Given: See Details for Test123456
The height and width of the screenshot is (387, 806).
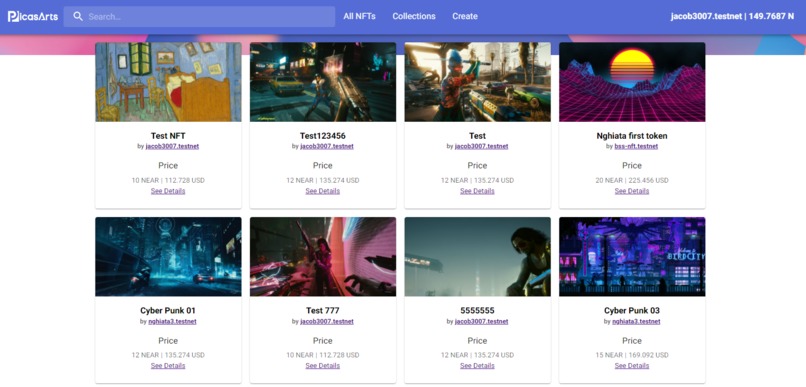Looking at the screenshot, I should coord(323,191).
